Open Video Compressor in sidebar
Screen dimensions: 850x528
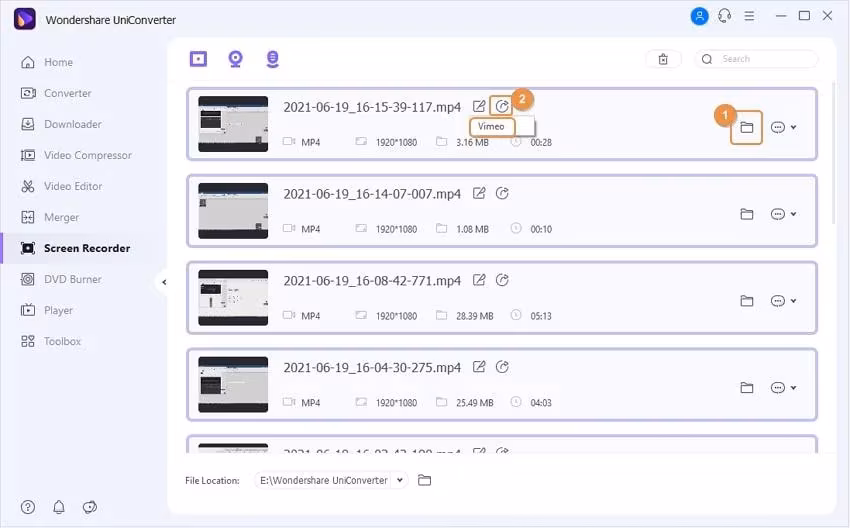click(76, 155)
